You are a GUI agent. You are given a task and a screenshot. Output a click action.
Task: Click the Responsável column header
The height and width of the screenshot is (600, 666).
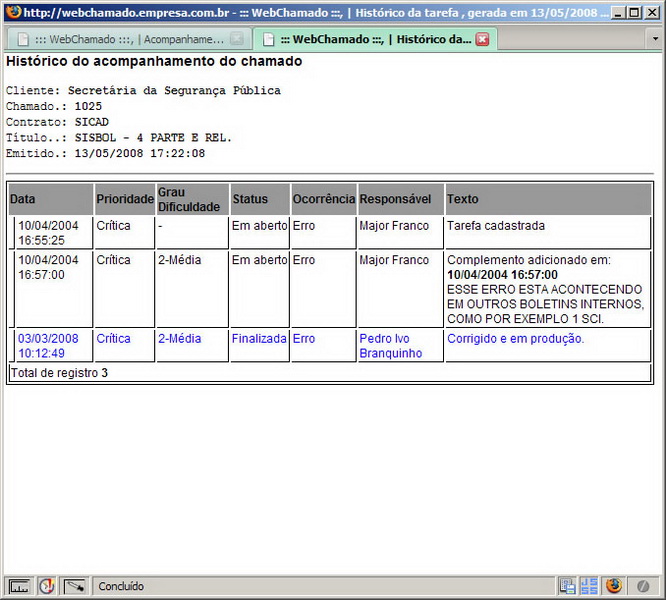coord(395,199)
